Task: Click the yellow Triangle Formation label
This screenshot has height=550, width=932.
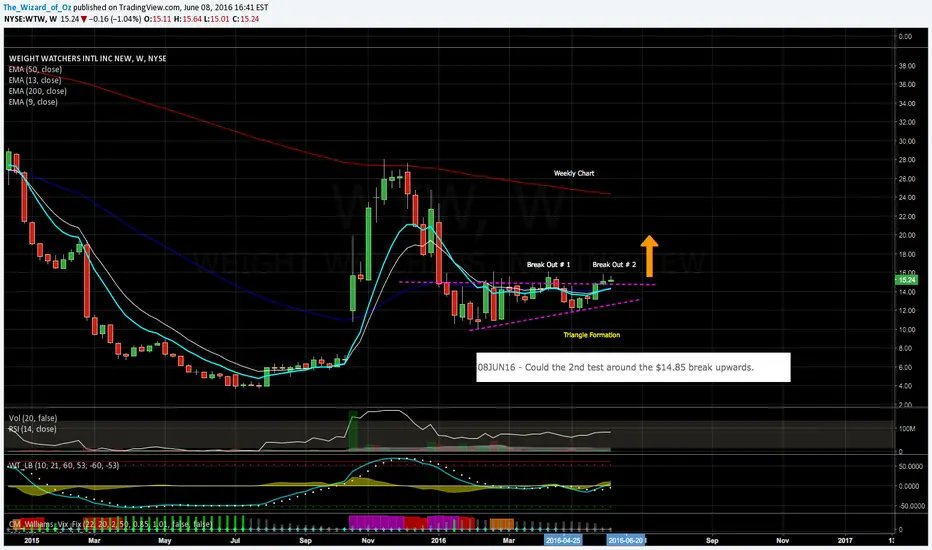Action: [x=591, y=335]
